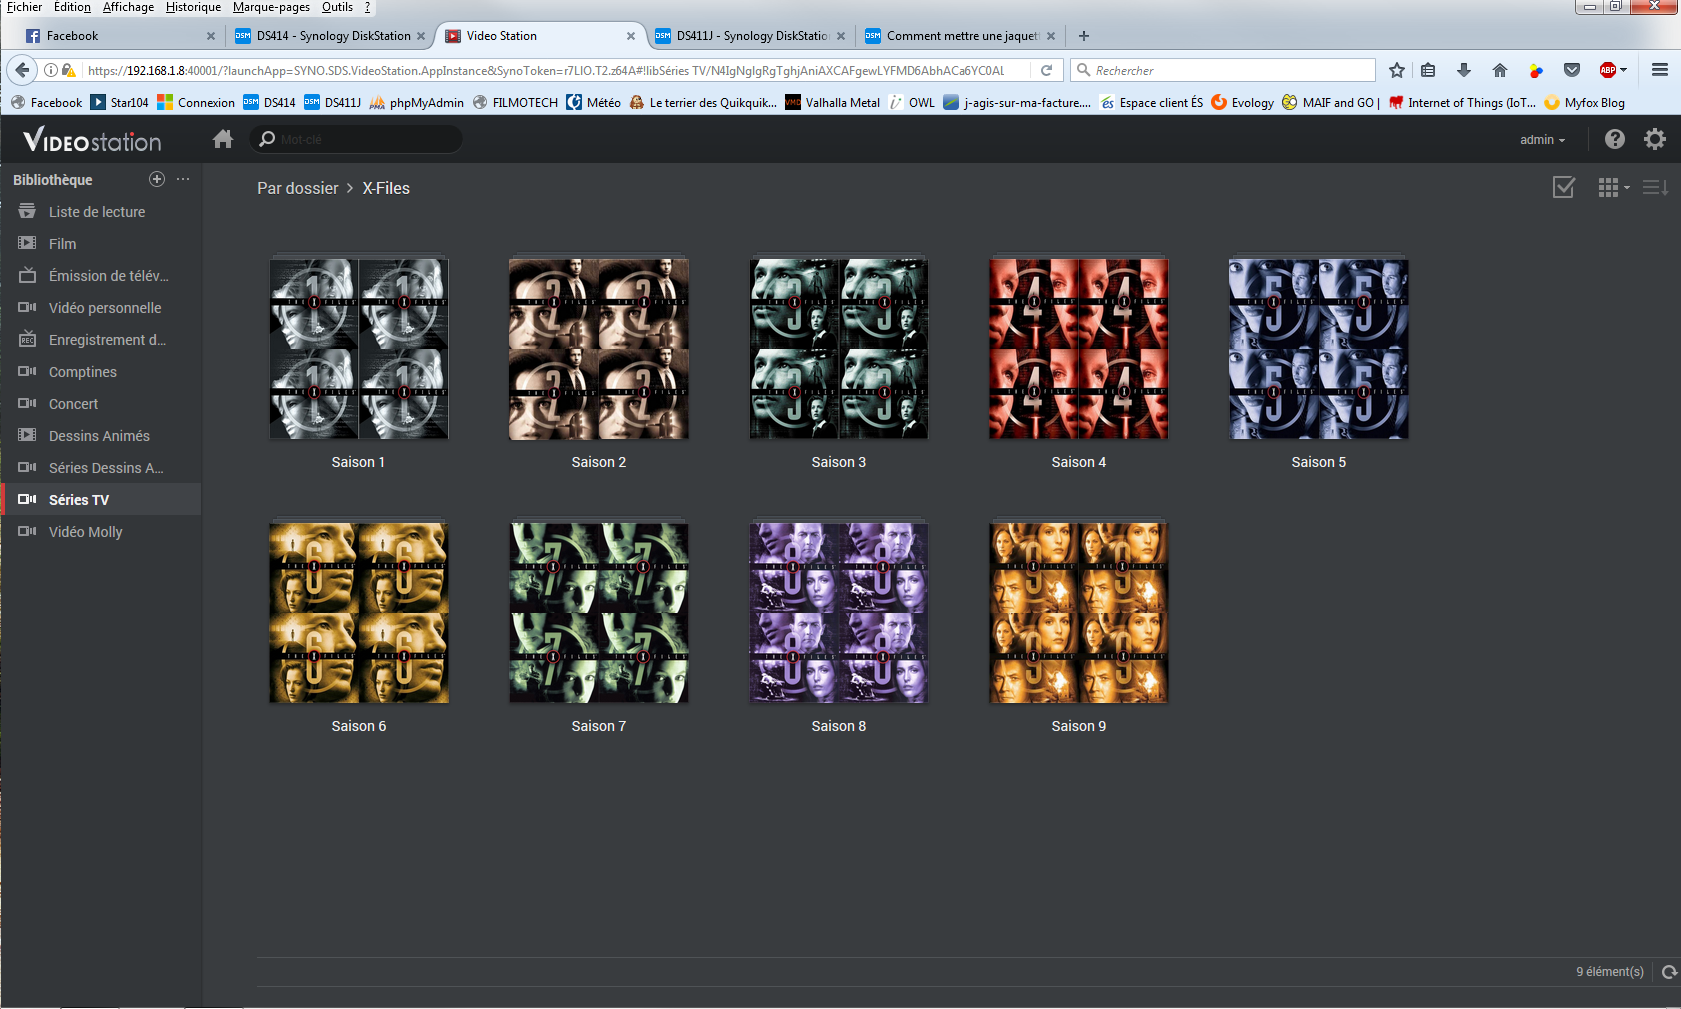Click the Rechercher search box
The width and height of the screenshot is (1681, 1009).
tap(1224, 70)
